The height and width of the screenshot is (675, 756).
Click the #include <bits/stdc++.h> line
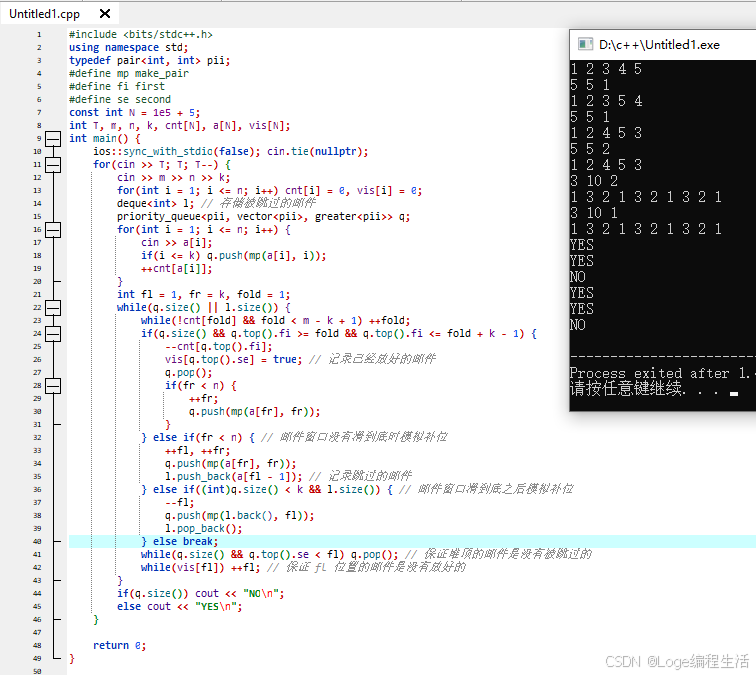coord(140,34)
